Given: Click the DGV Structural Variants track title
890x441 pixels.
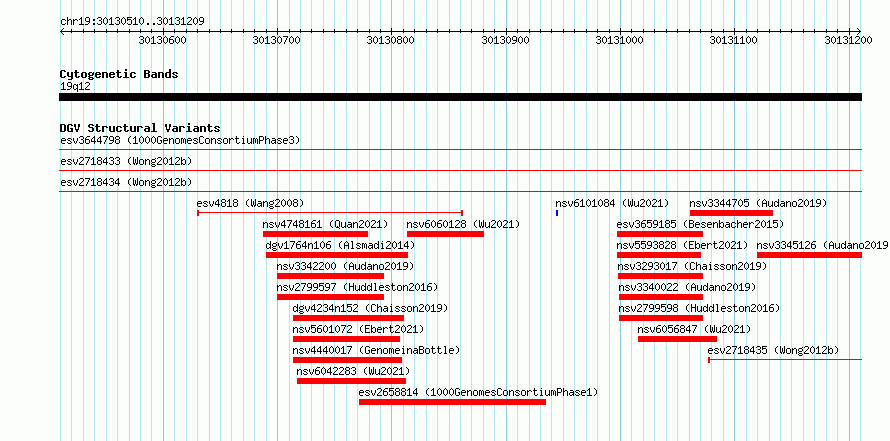Looking at the screenshot, I should click(140, 128).
